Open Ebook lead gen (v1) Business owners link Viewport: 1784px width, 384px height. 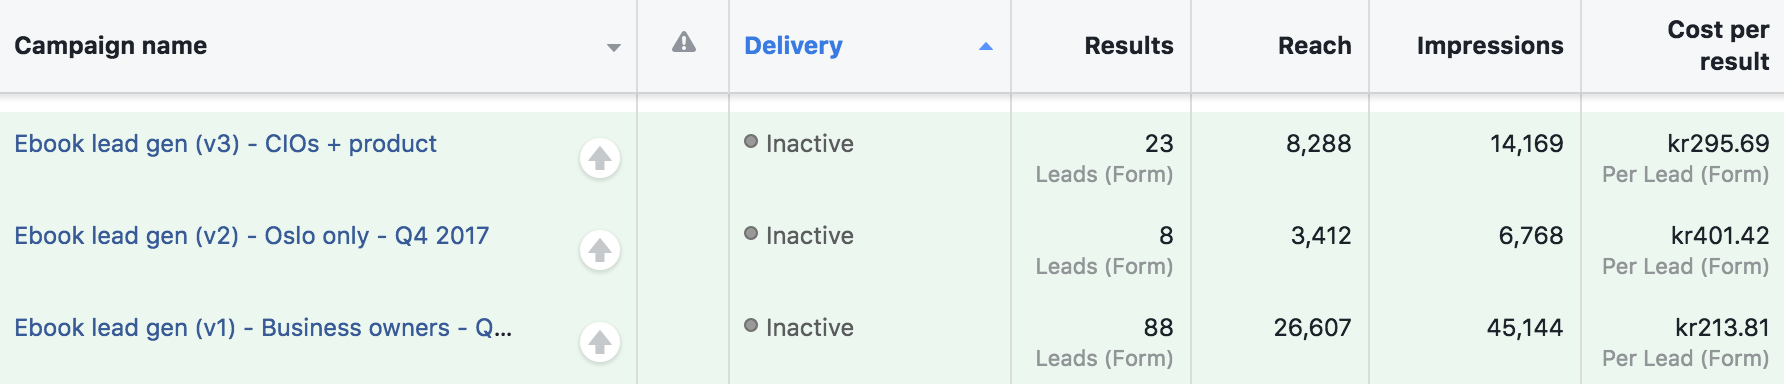[263, 328]
